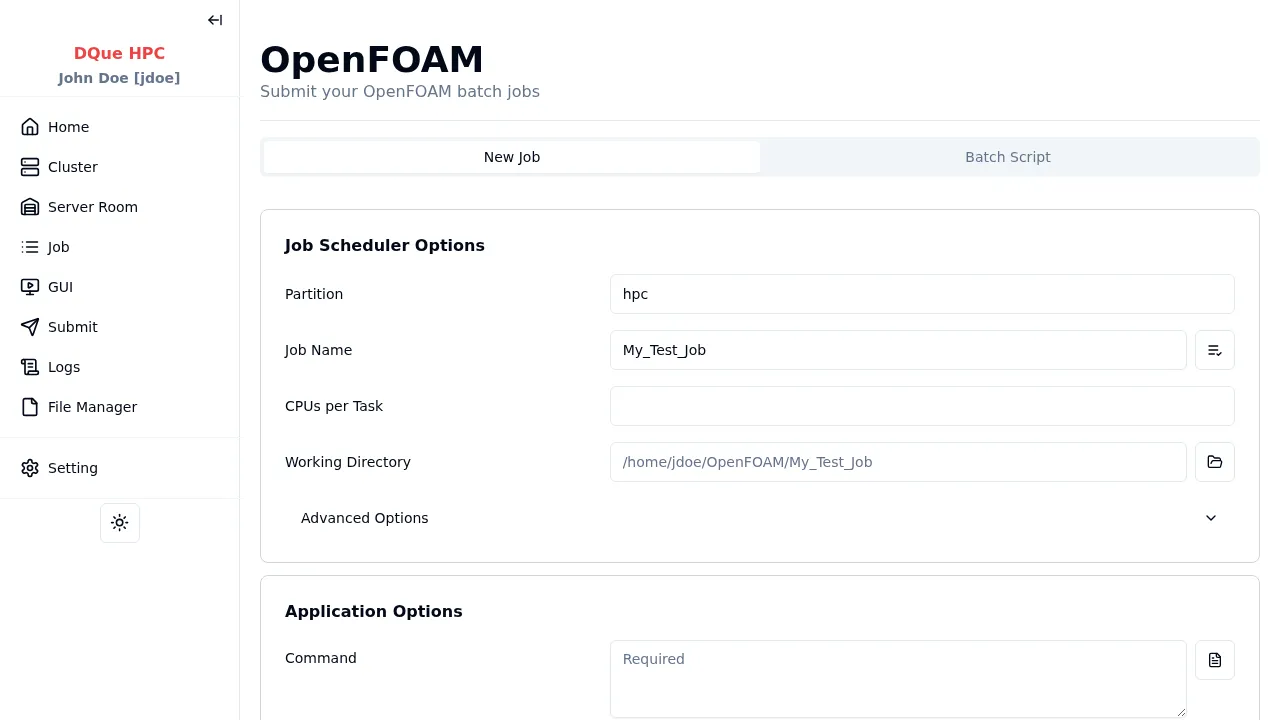Browse folders for Working Directory
This screenshot has width=1280, height=720.
coord(1214,462)
